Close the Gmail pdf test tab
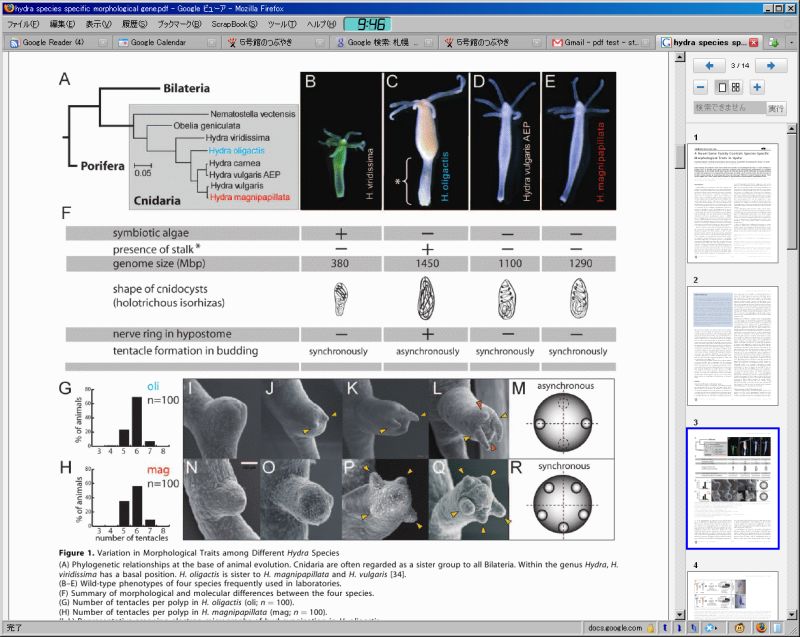800x637 pixels. 645,43
